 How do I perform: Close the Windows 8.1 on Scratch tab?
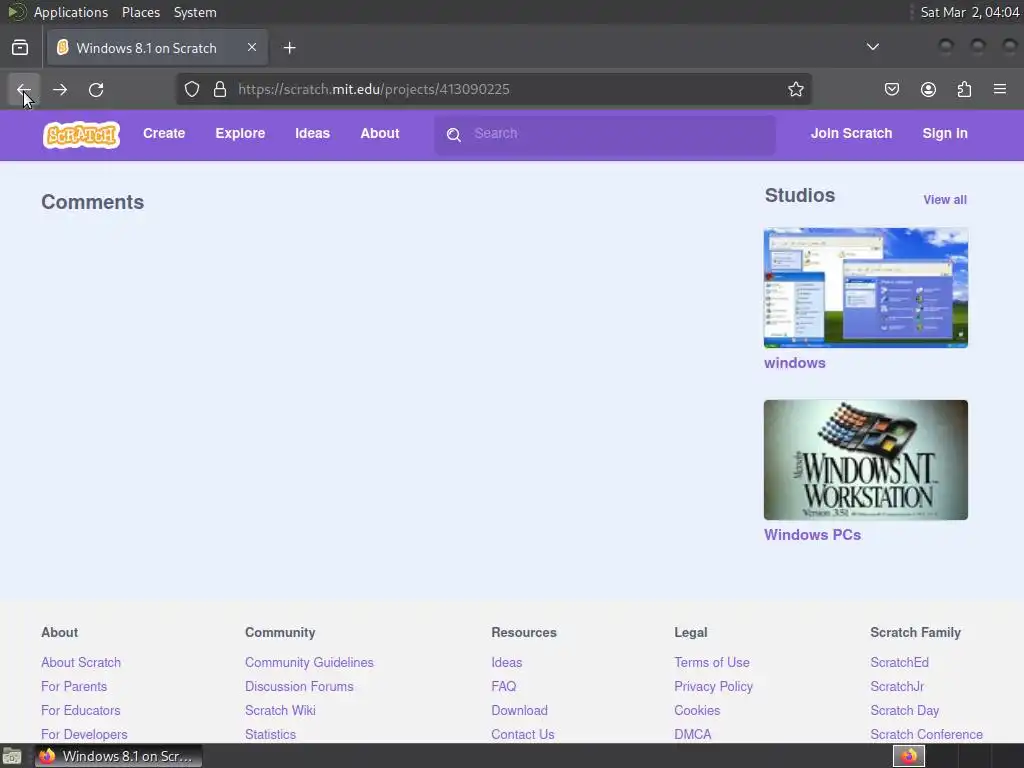[x=252, y=47]
